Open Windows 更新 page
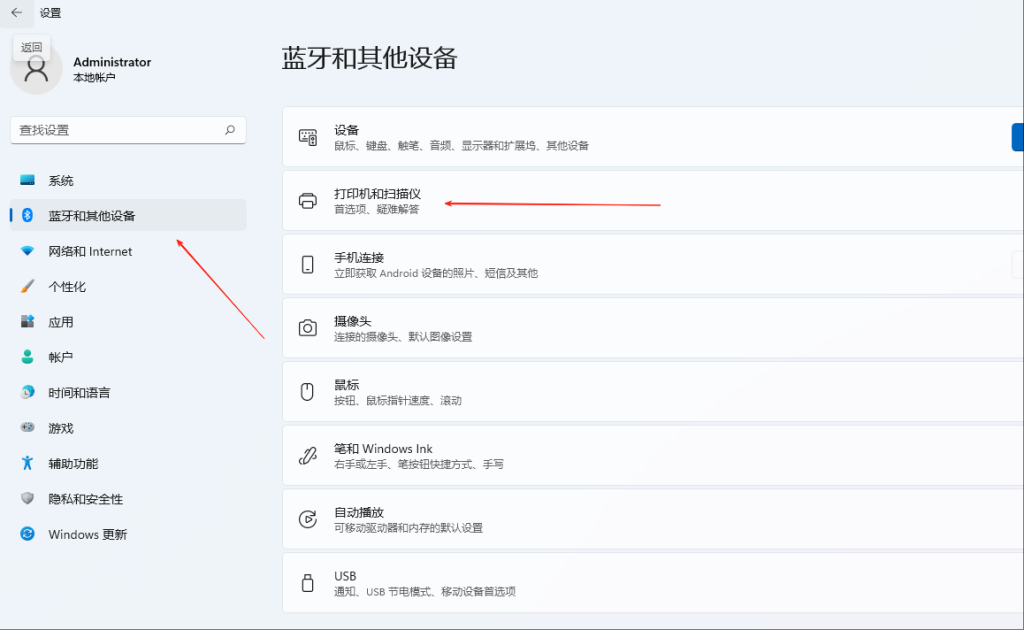Screen dimensions: 1024x630 pyautogui.click(x=128, y=534)
